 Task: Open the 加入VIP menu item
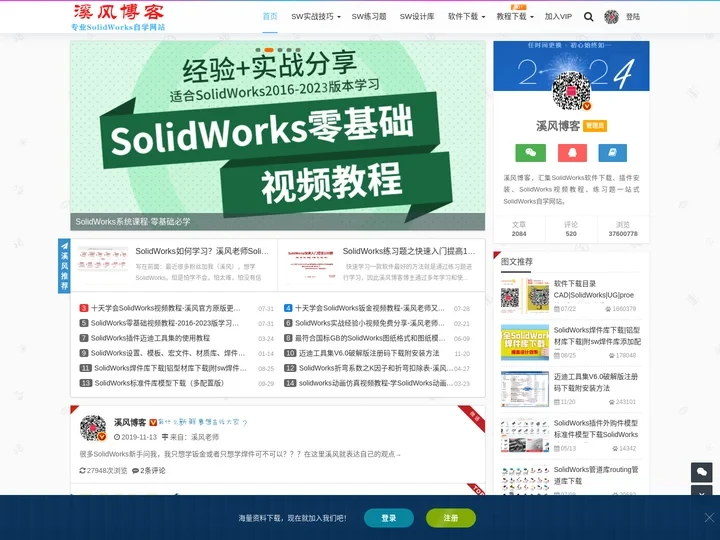click(x=558, y=17)
